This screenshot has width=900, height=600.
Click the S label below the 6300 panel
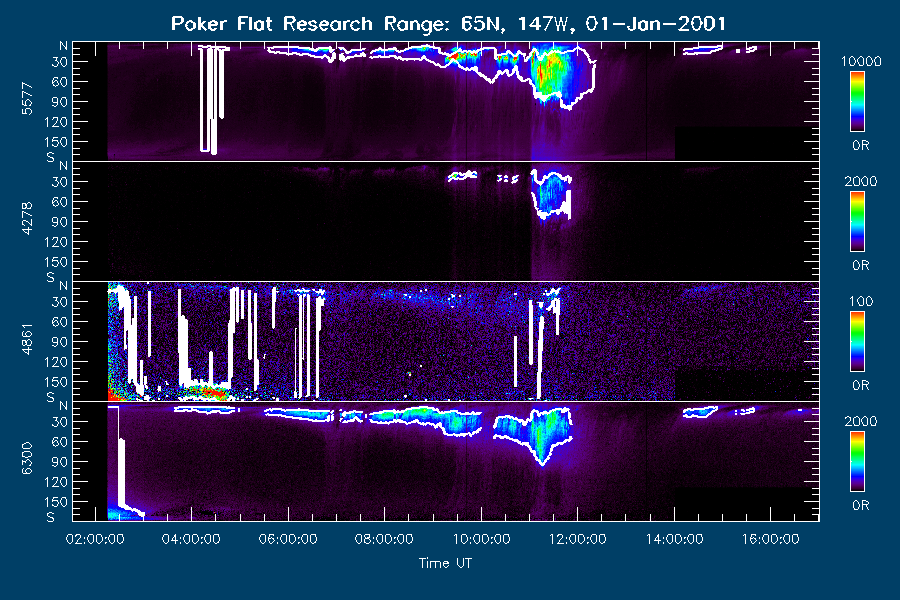pos(51,517)
